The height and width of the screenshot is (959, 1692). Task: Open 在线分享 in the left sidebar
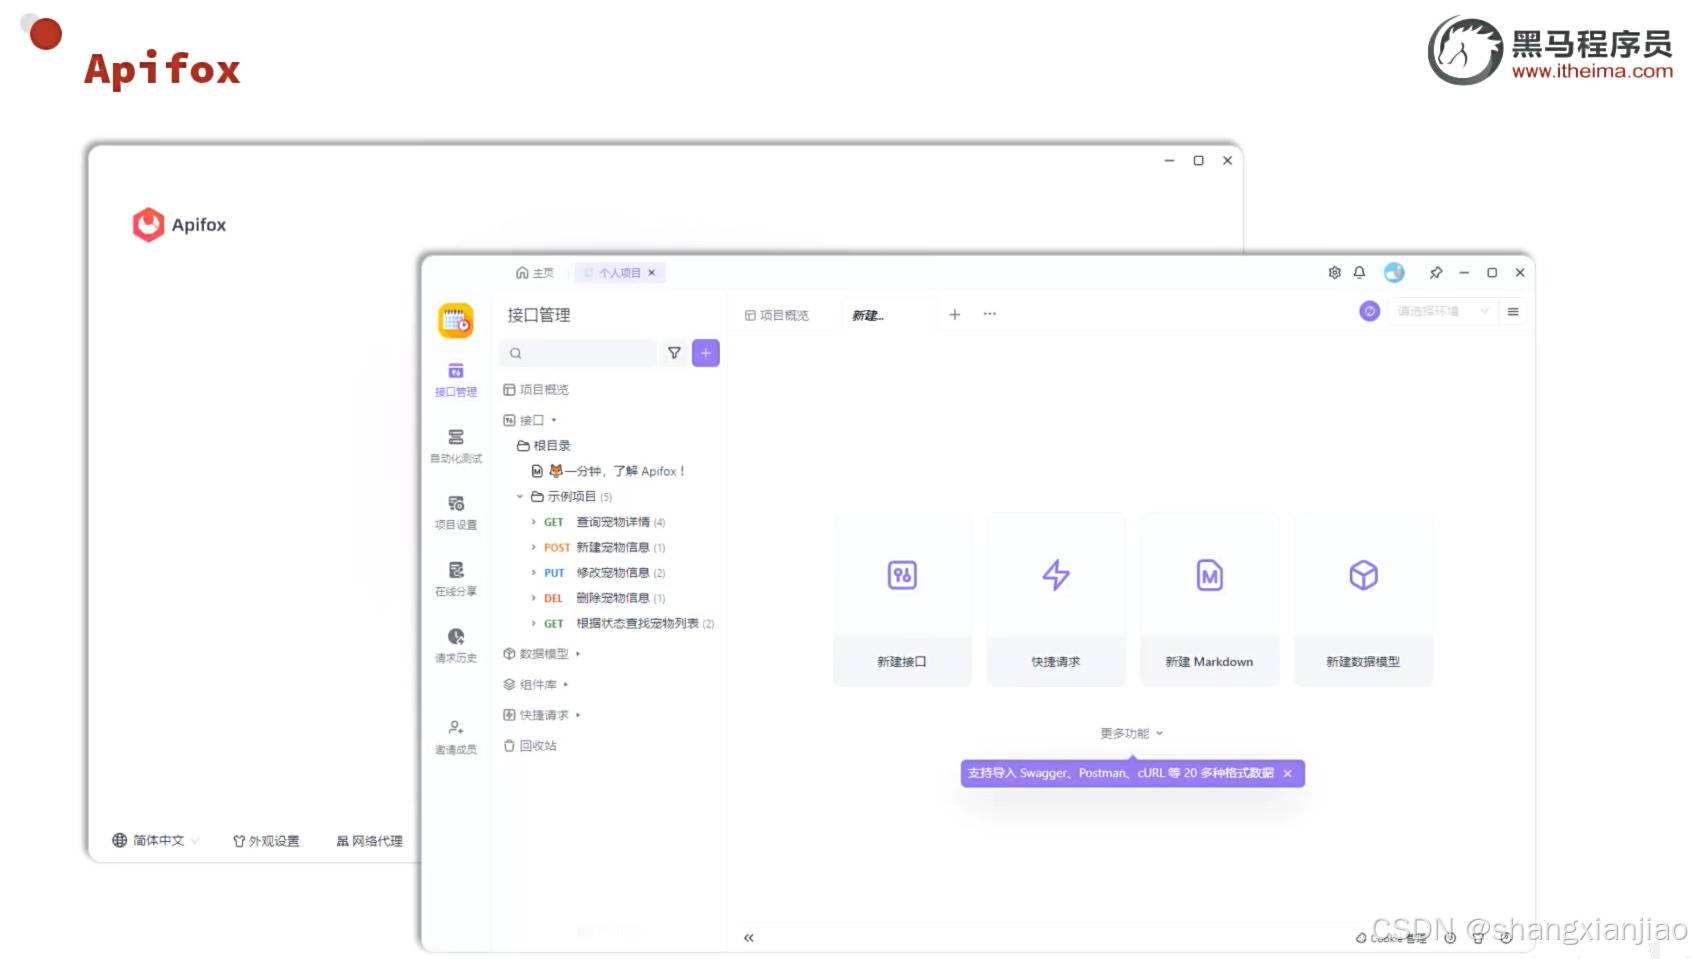(456, 579)
